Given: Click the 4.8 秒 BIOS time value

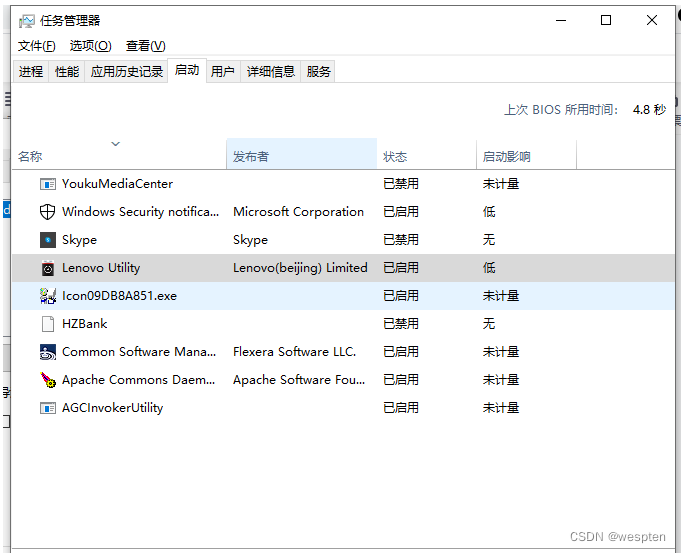Looking at the screenshot, I should (649, 109).
